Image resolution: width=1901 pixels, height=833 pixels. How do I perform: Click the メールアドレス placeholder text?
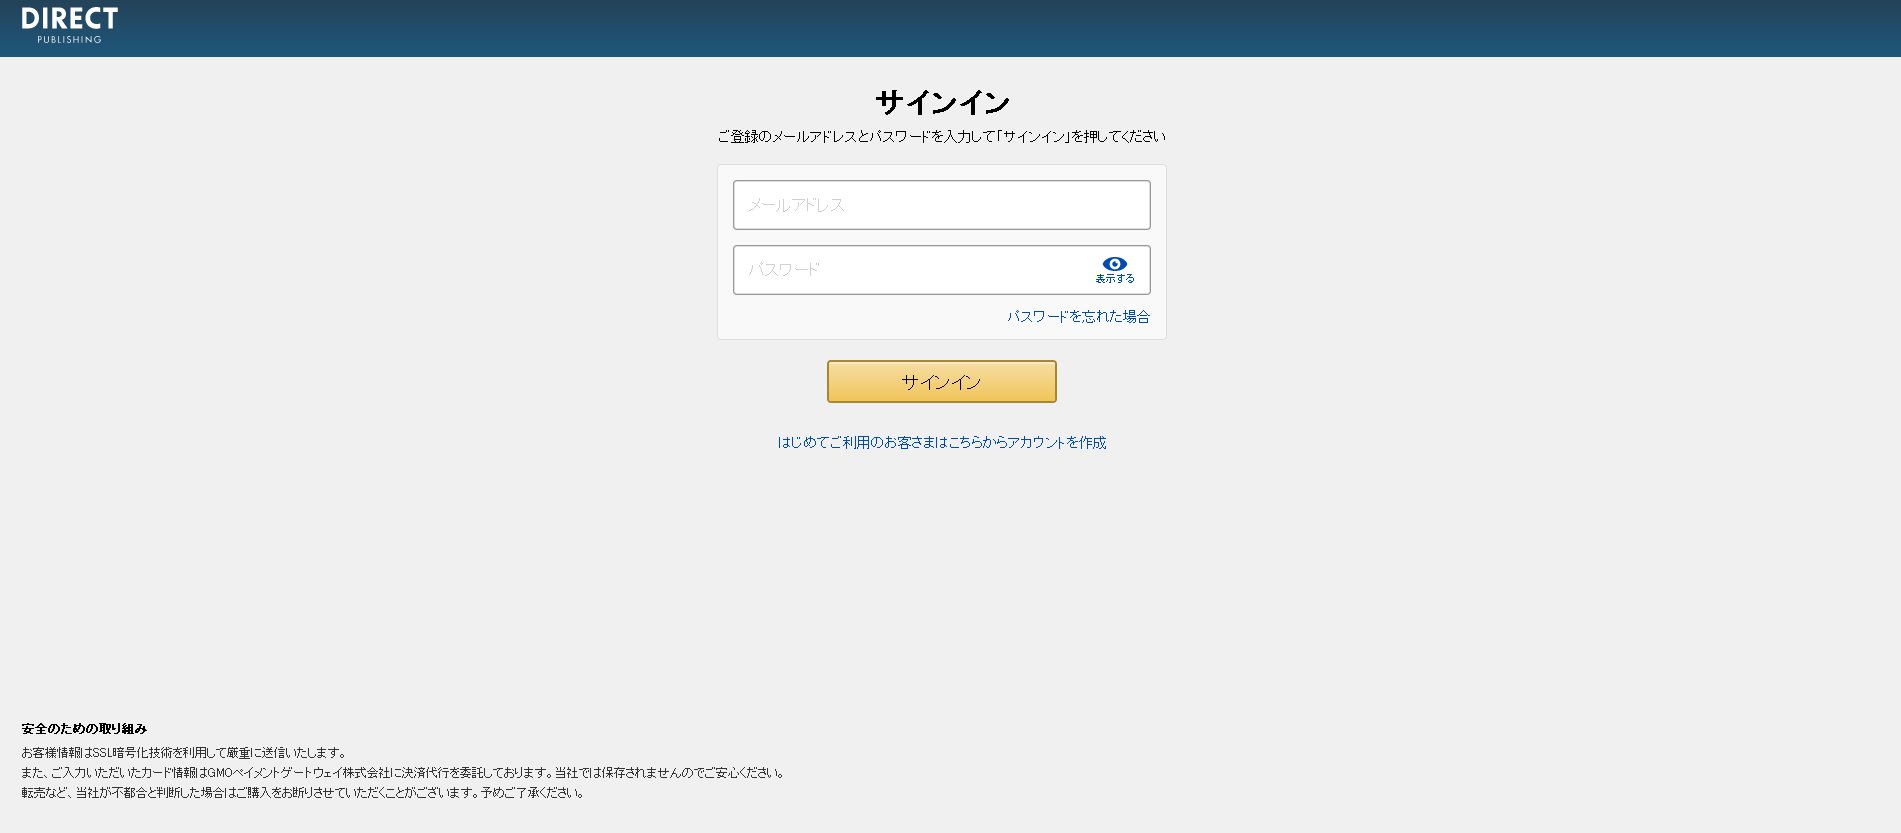click(797, 205)
